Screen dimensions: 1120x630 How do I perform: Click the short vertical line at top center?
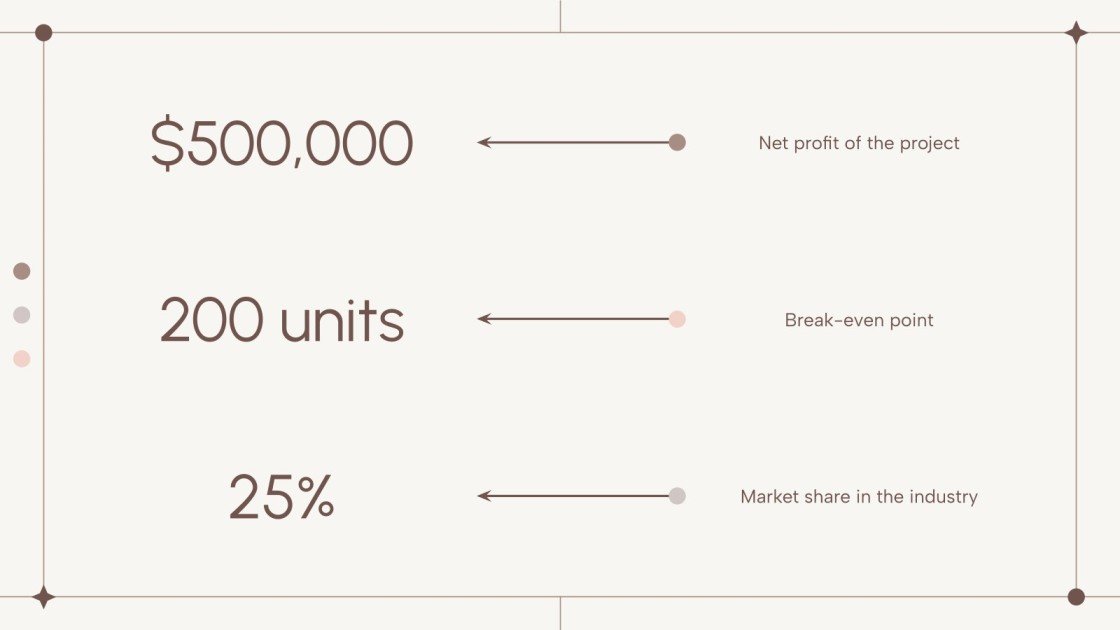point(560,16)
